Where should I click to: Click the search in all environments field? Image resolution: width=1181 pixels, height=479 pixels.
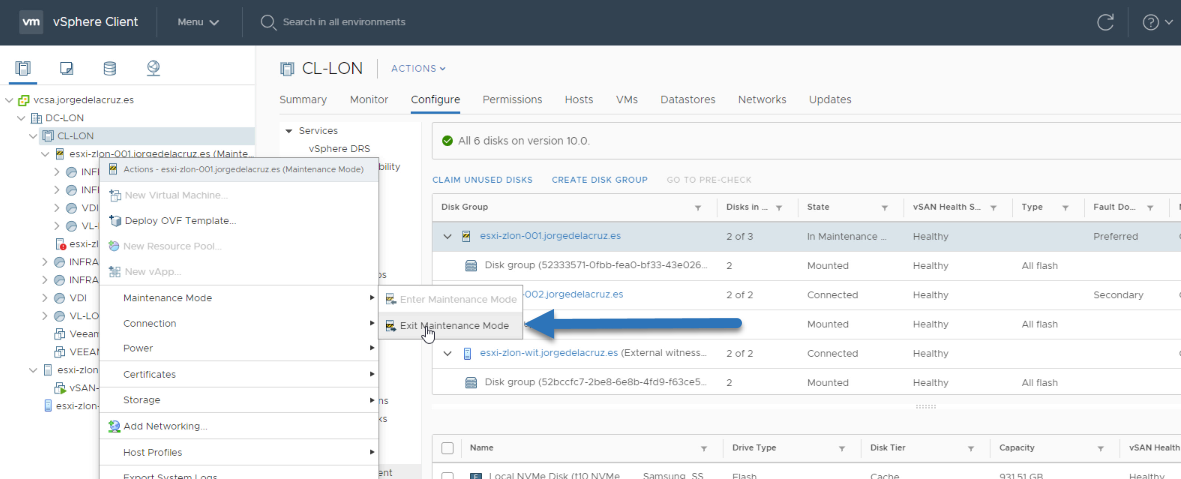[x=344, y=23]
